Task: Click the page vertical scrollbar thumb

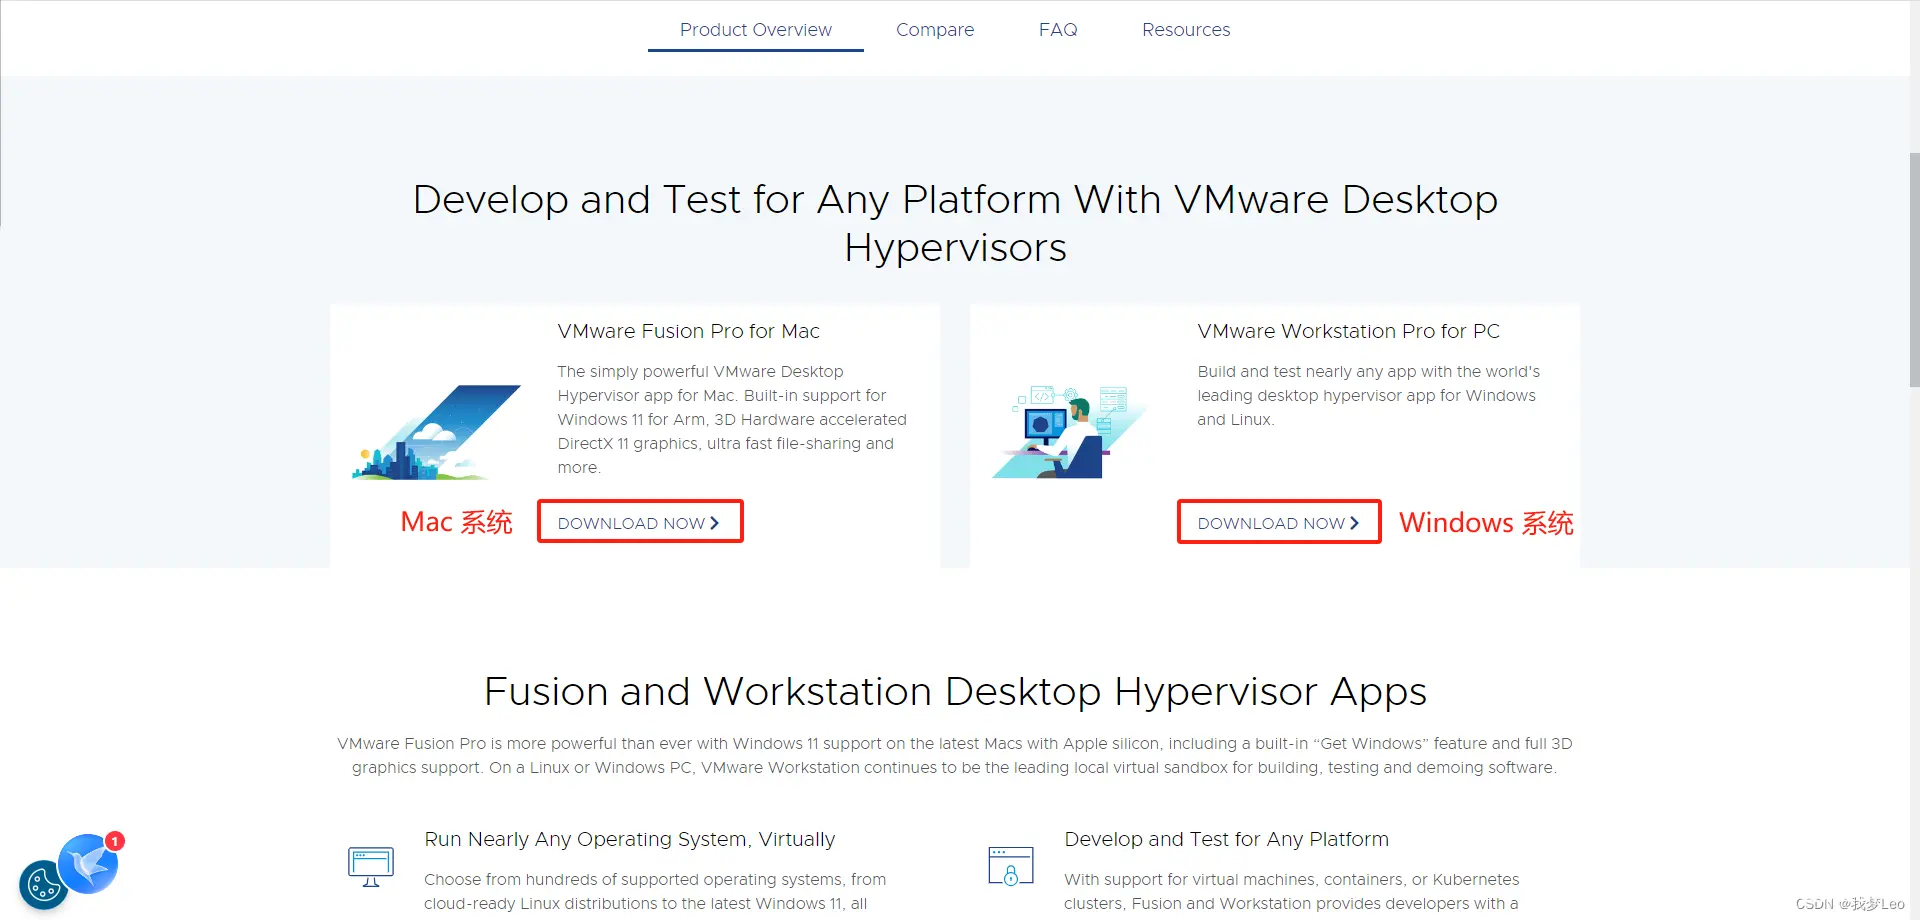Action: point(1914,270)
